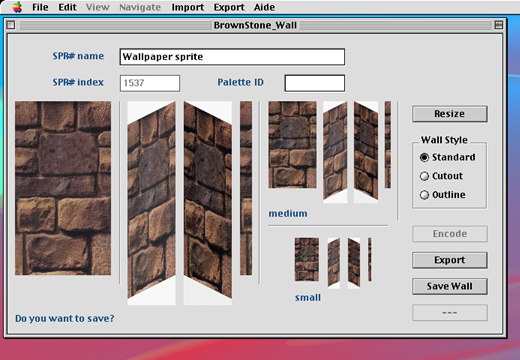The height and width of the screenshot is (360, 520).
Task: Click the SPR# index field showing 1537
Action: (150, 83)
